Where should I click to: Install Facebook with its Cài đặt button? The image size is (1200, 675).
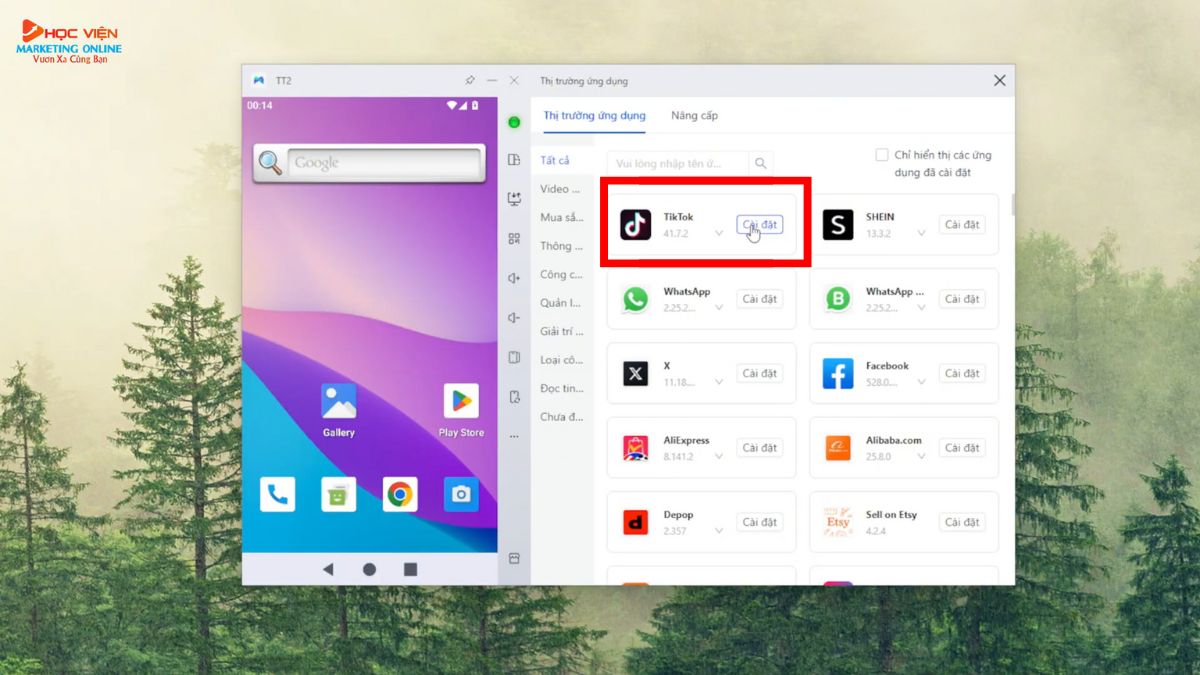coord(962,373)
